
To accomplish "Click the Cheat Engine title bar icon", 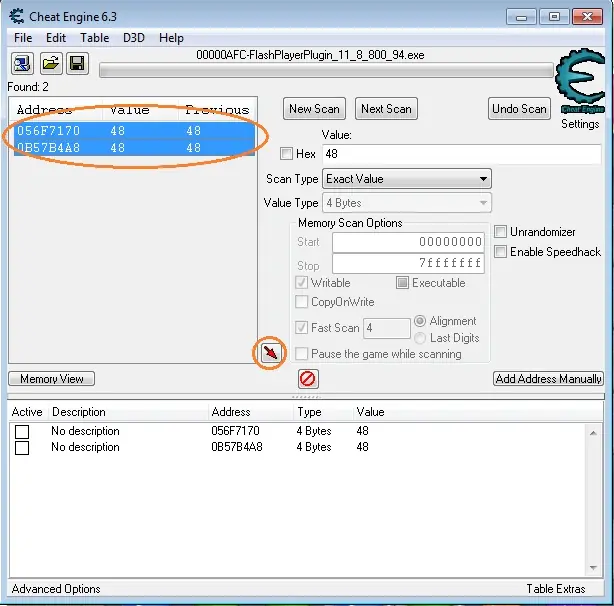I will coord(17,16).
